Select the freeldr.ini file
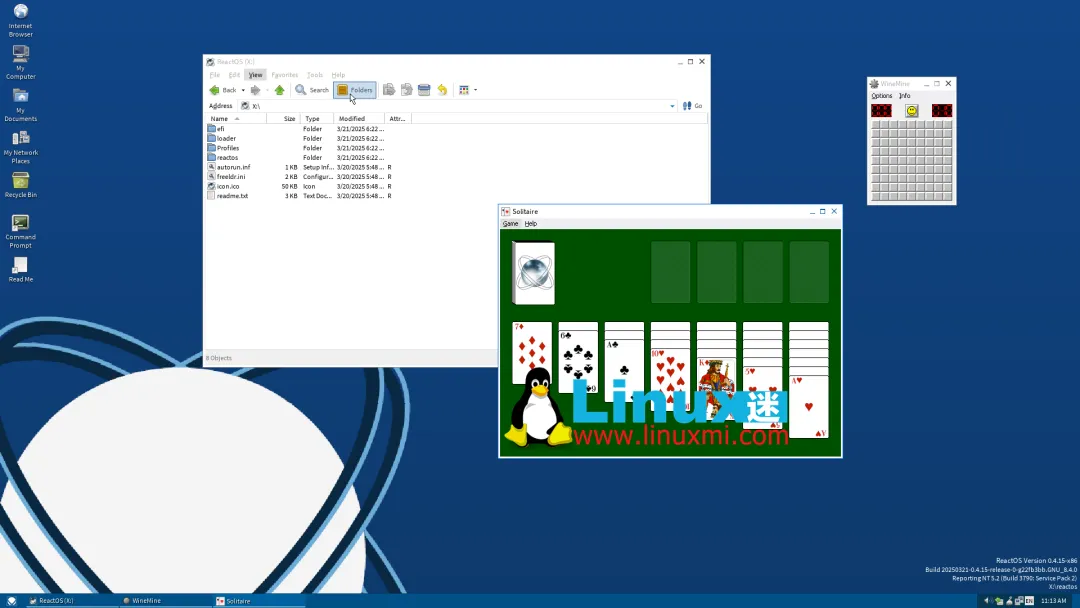This screenshot has height=608, width=1080. tap(227, 177)
